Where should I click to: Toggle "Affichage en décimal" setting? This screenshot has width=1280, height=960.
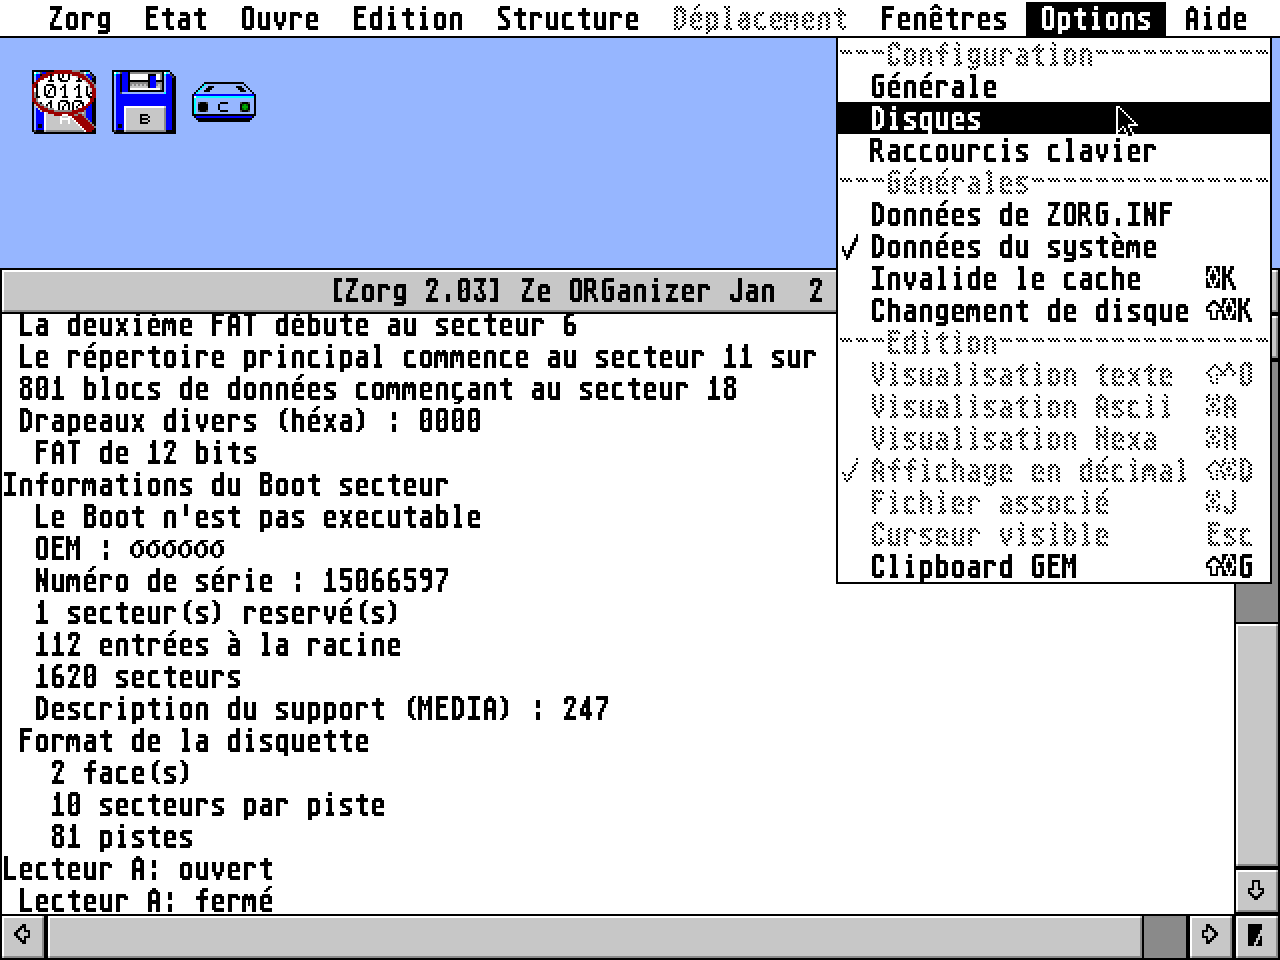pyautogui.click(x=1010, y=470)
